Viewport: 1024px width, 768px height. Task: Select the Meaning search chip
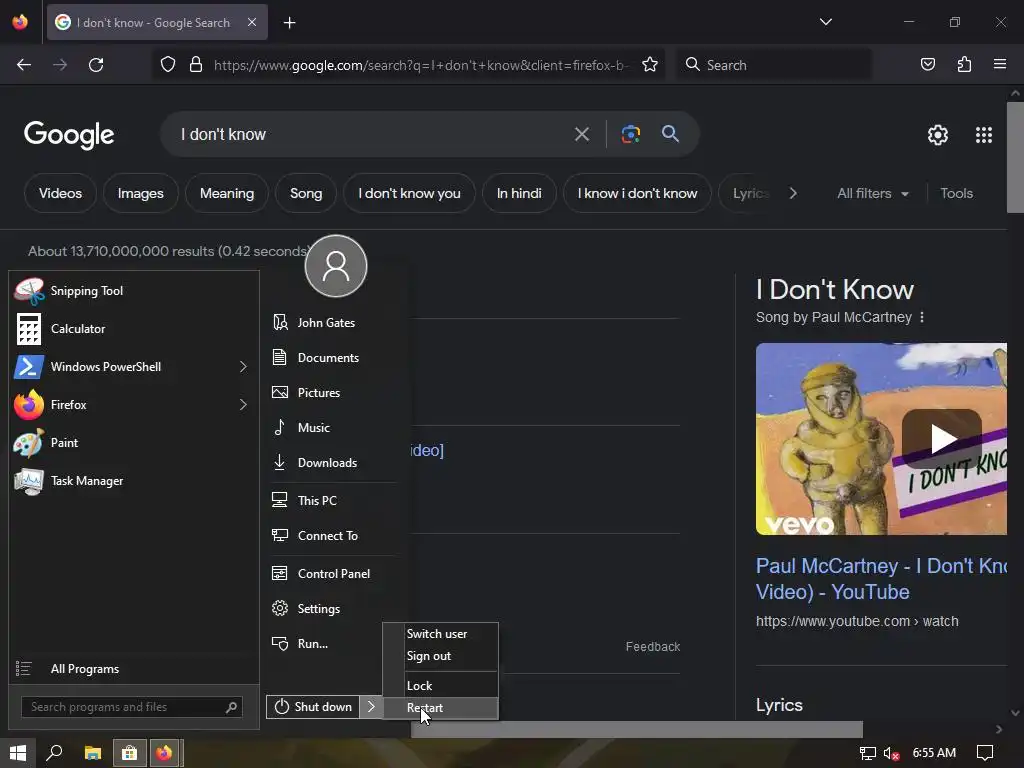227,193
